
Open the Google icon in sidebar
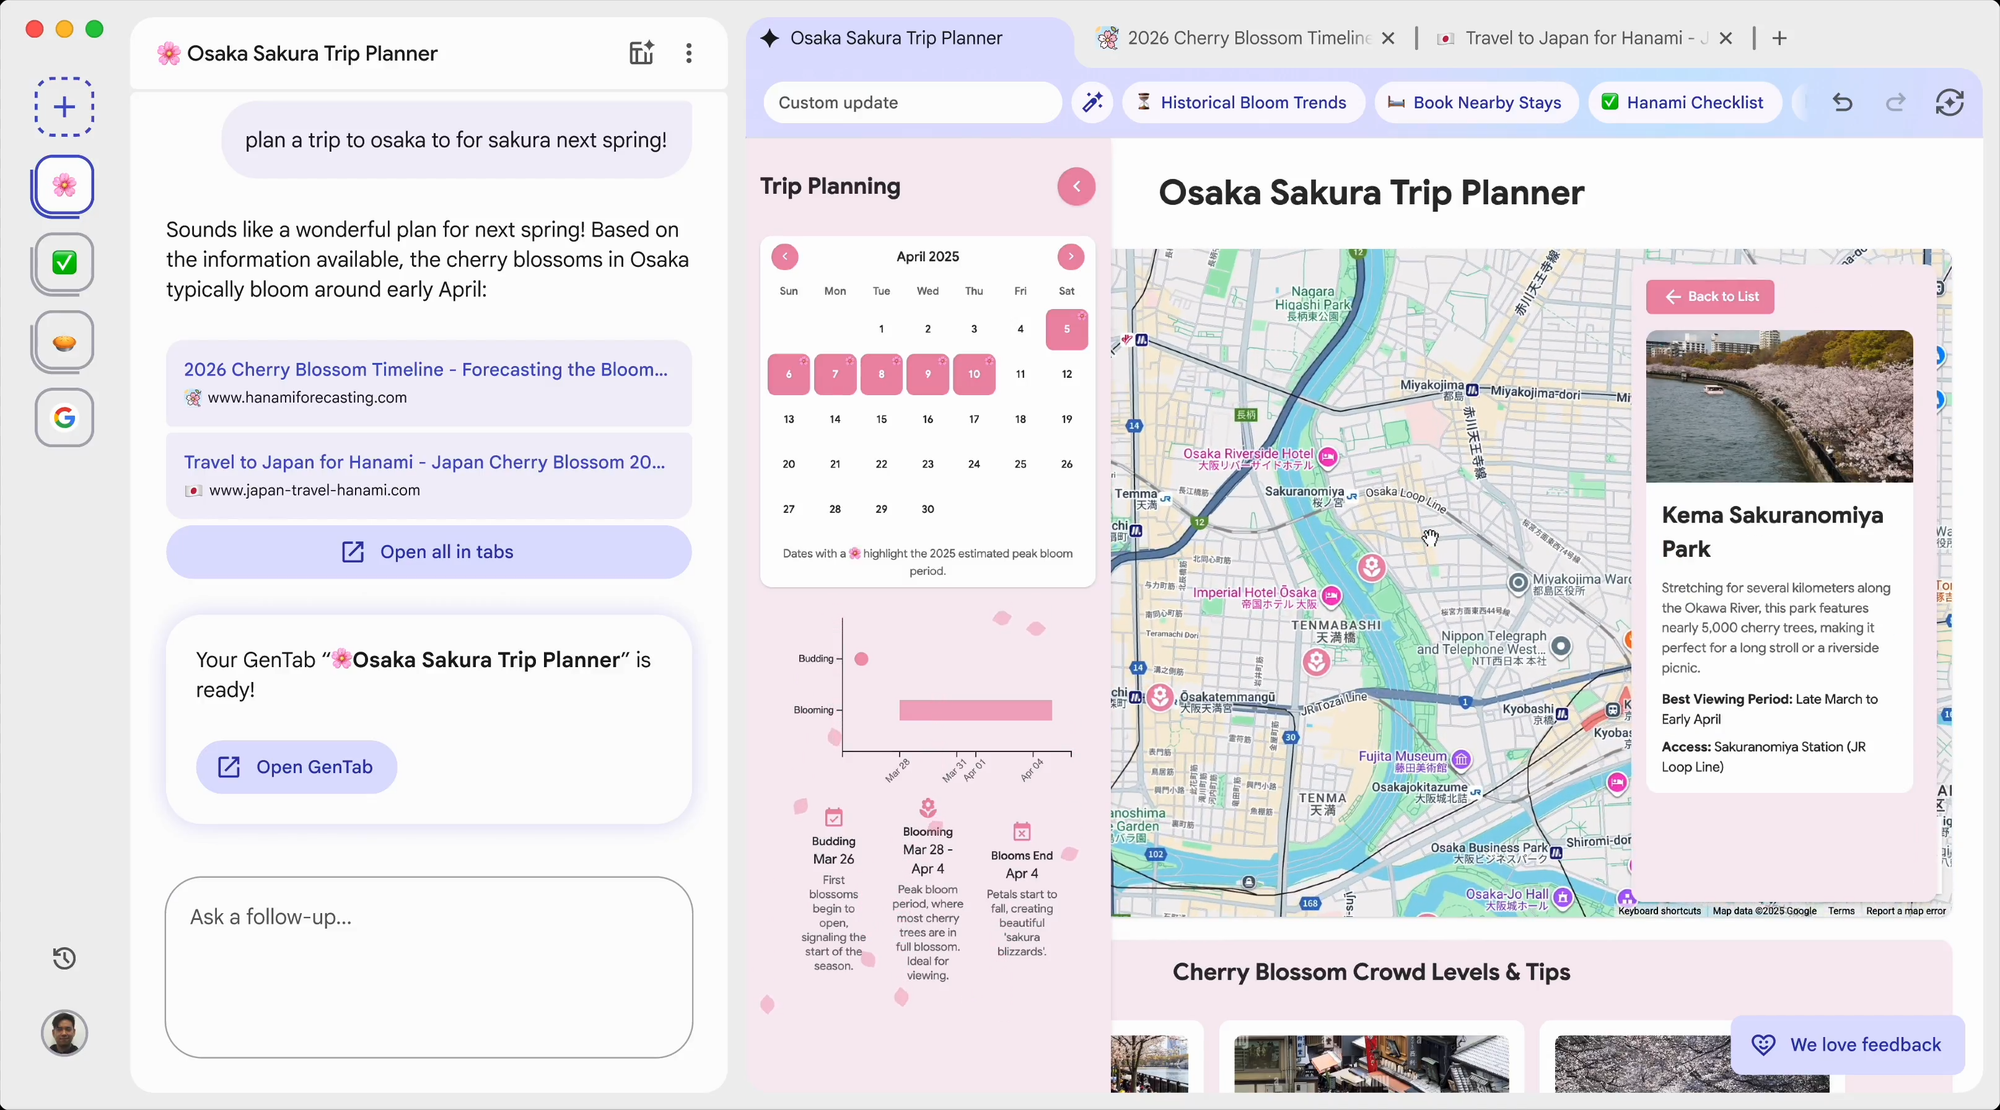[64, 417]
